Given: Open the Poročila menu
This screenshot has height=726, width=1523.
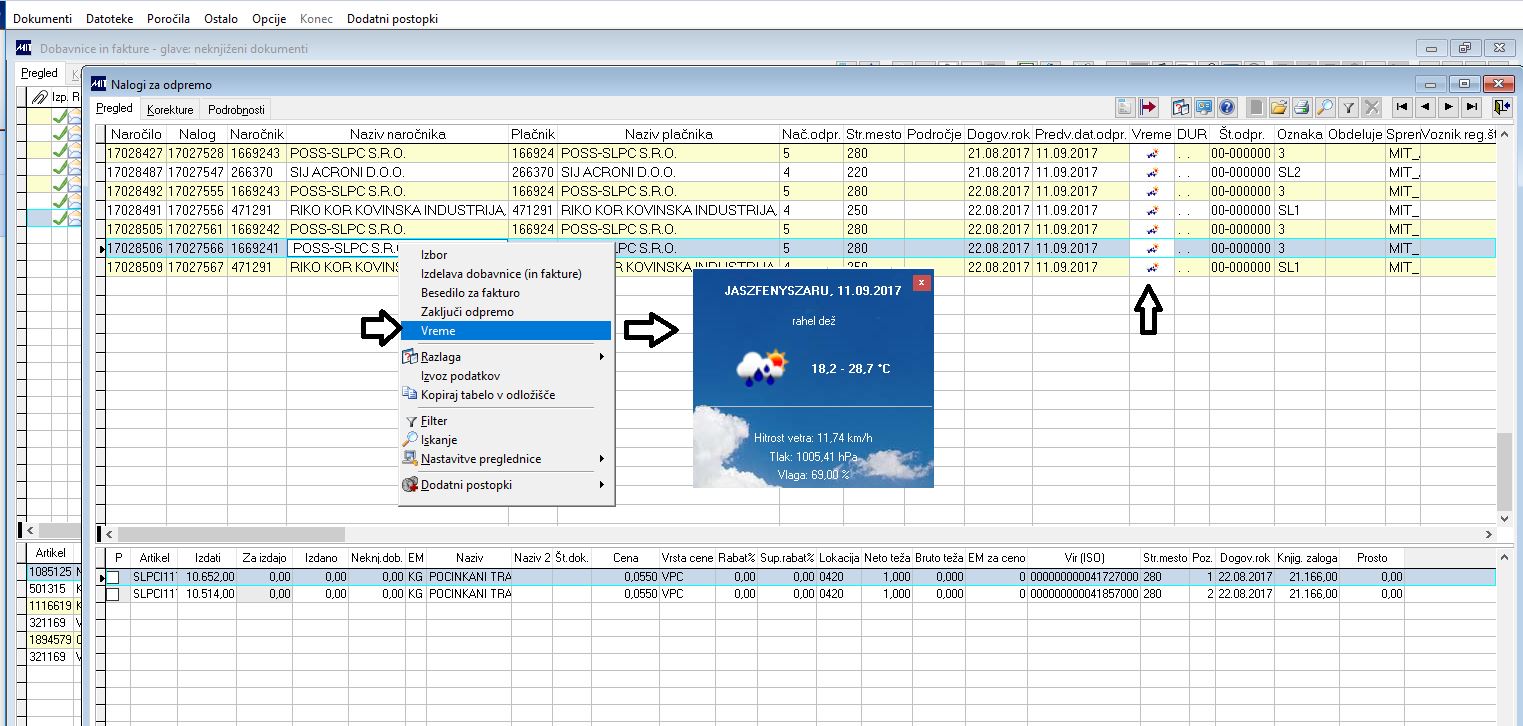Looking at the screenshot, I should click(x=168, y=18).
